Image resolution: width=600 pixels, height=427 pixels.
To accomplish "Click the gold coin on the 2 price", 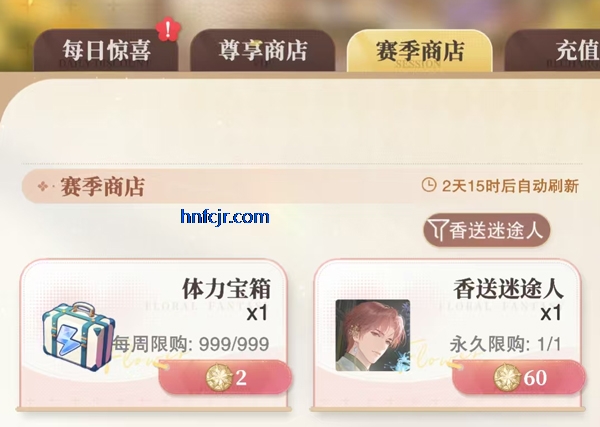I will [219, 378].
